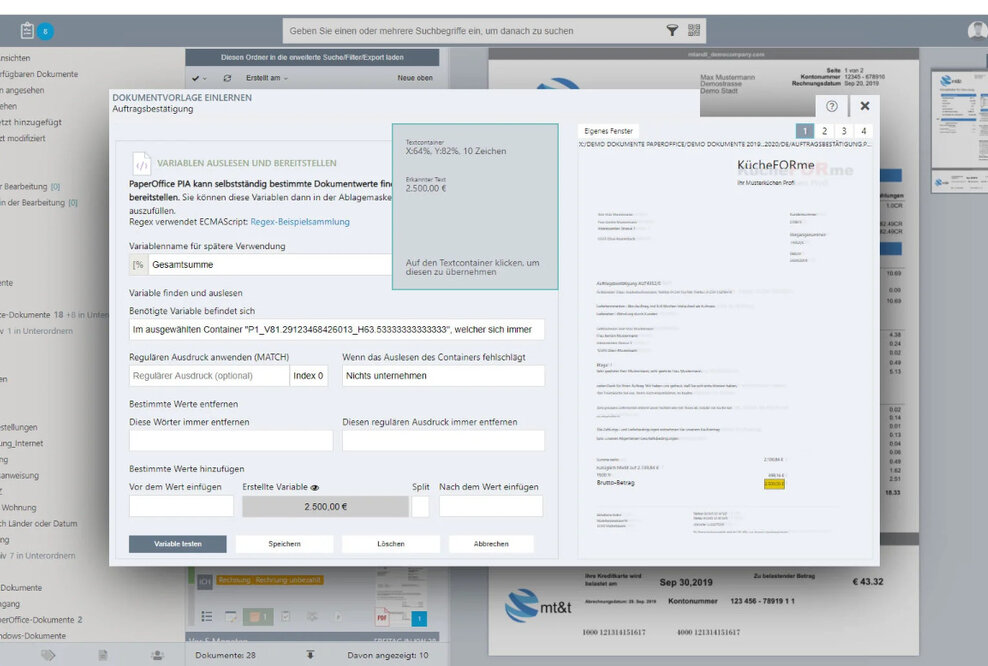988x666 pixels.
Task: Click the "Variable testen" button
Action: 177,543
